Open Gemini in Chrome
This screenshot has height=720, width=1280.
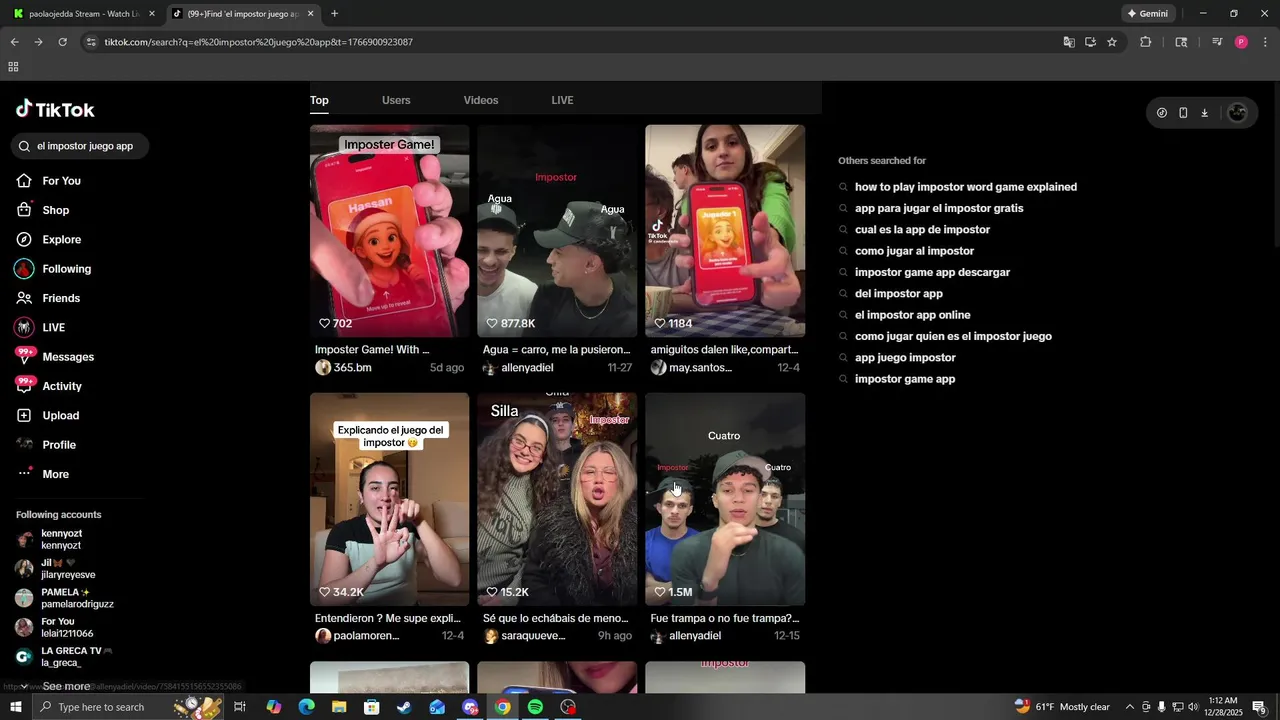coord(1147,14)
